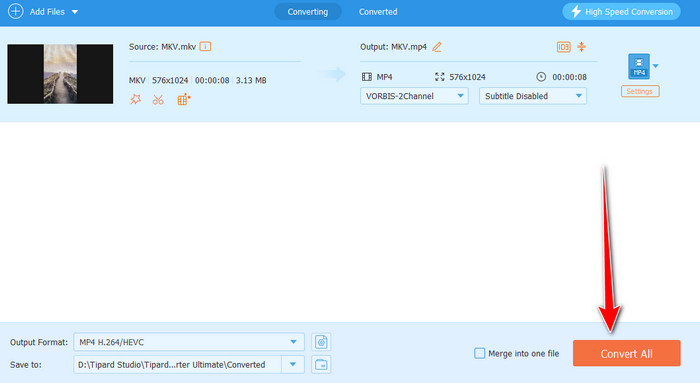Switch to the Converted tab
700x383 pixels.
click(378, 12)
